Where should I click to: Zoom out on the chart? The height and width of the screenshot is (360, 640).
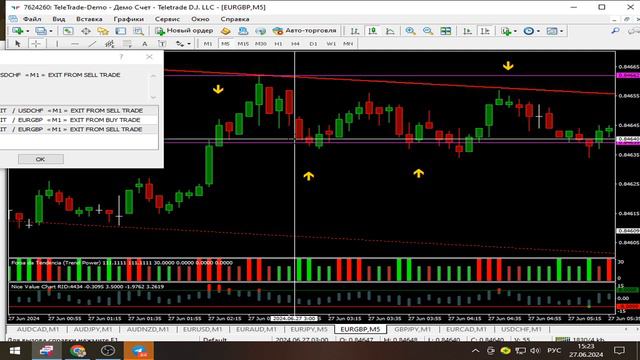pos(428,31)
